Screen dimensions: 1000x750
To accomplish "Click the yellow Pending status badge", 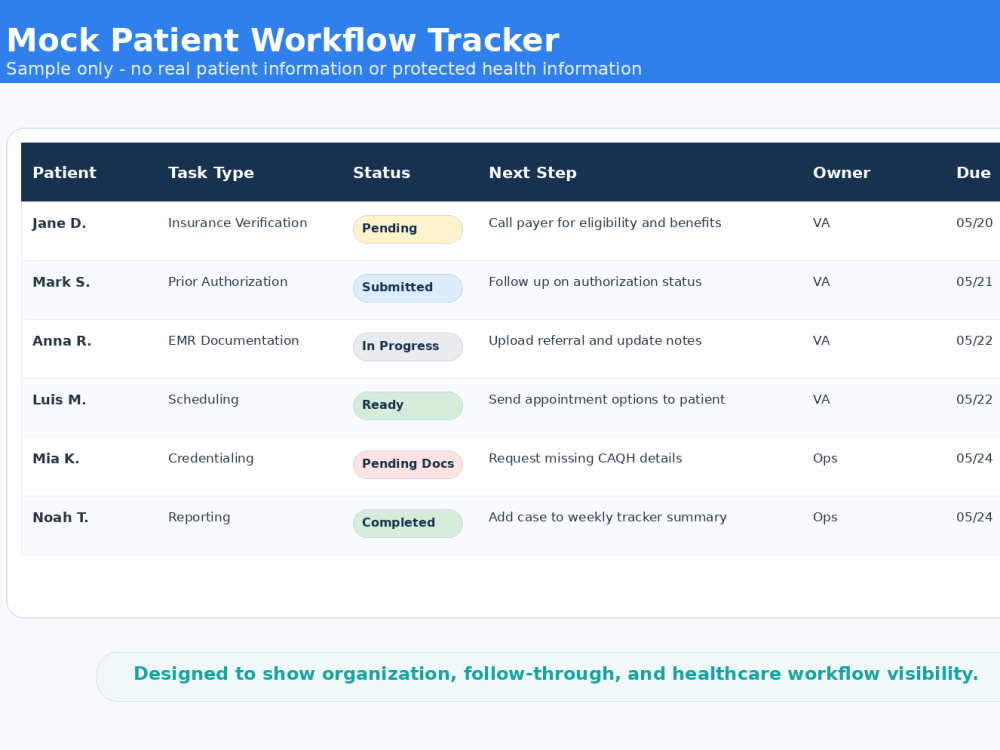I will (x=408, y=229).
